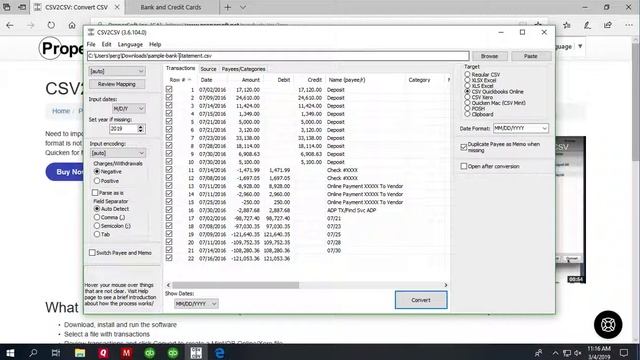Add a new browser tab
Screen dimensions: 640x360
coord(227,7)
